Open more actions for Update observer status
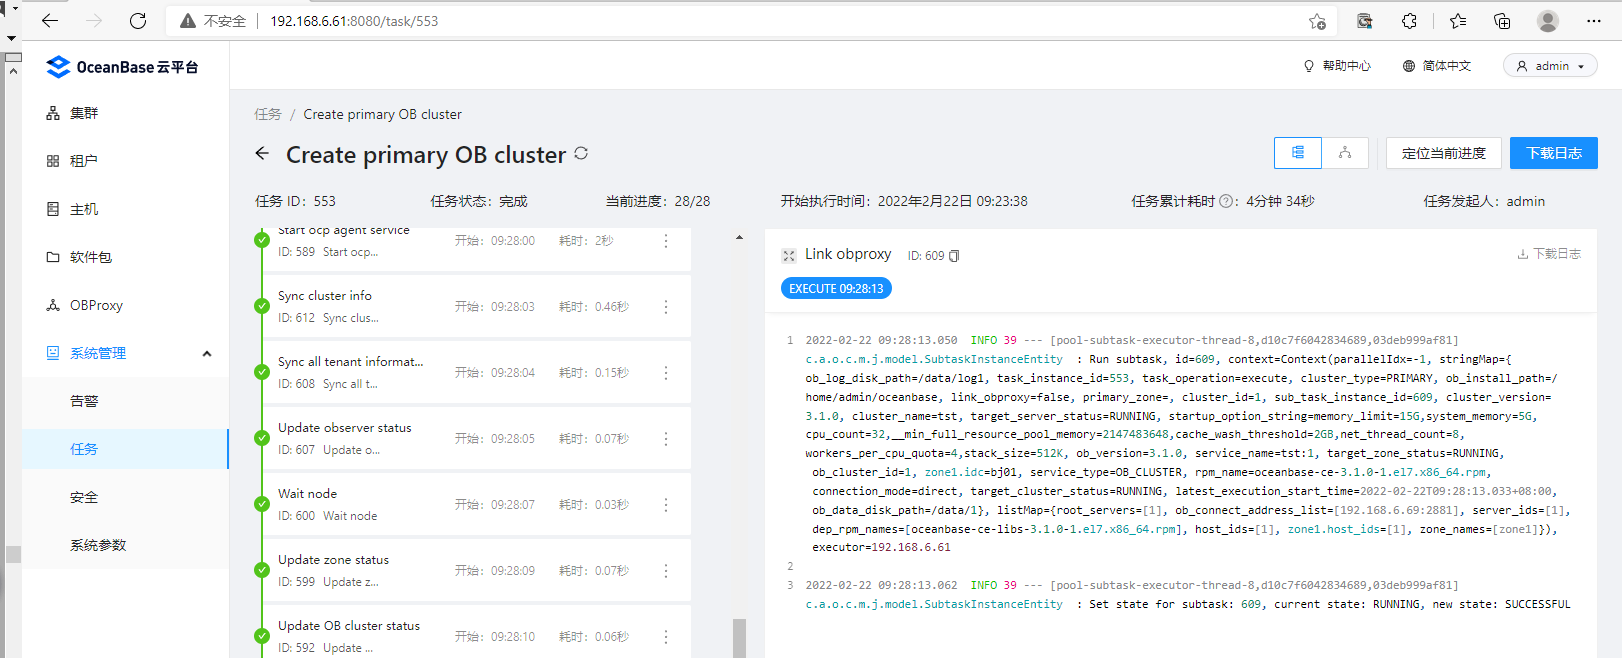 click(x=666, y=439)
